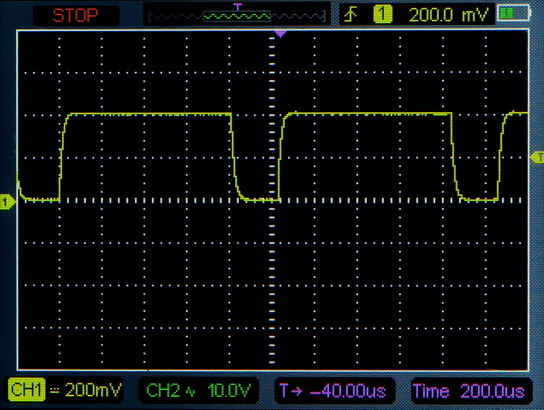Click the small T marker above memory bar
Image resolution: width=544 pixels, height=410 pixels.
coord(238,7)
